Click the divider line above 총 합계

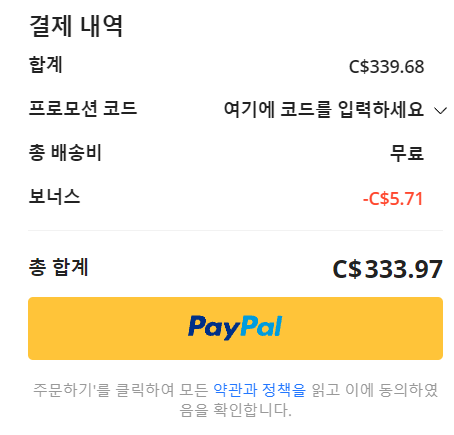pyautogui.click(x=235, y=230)
